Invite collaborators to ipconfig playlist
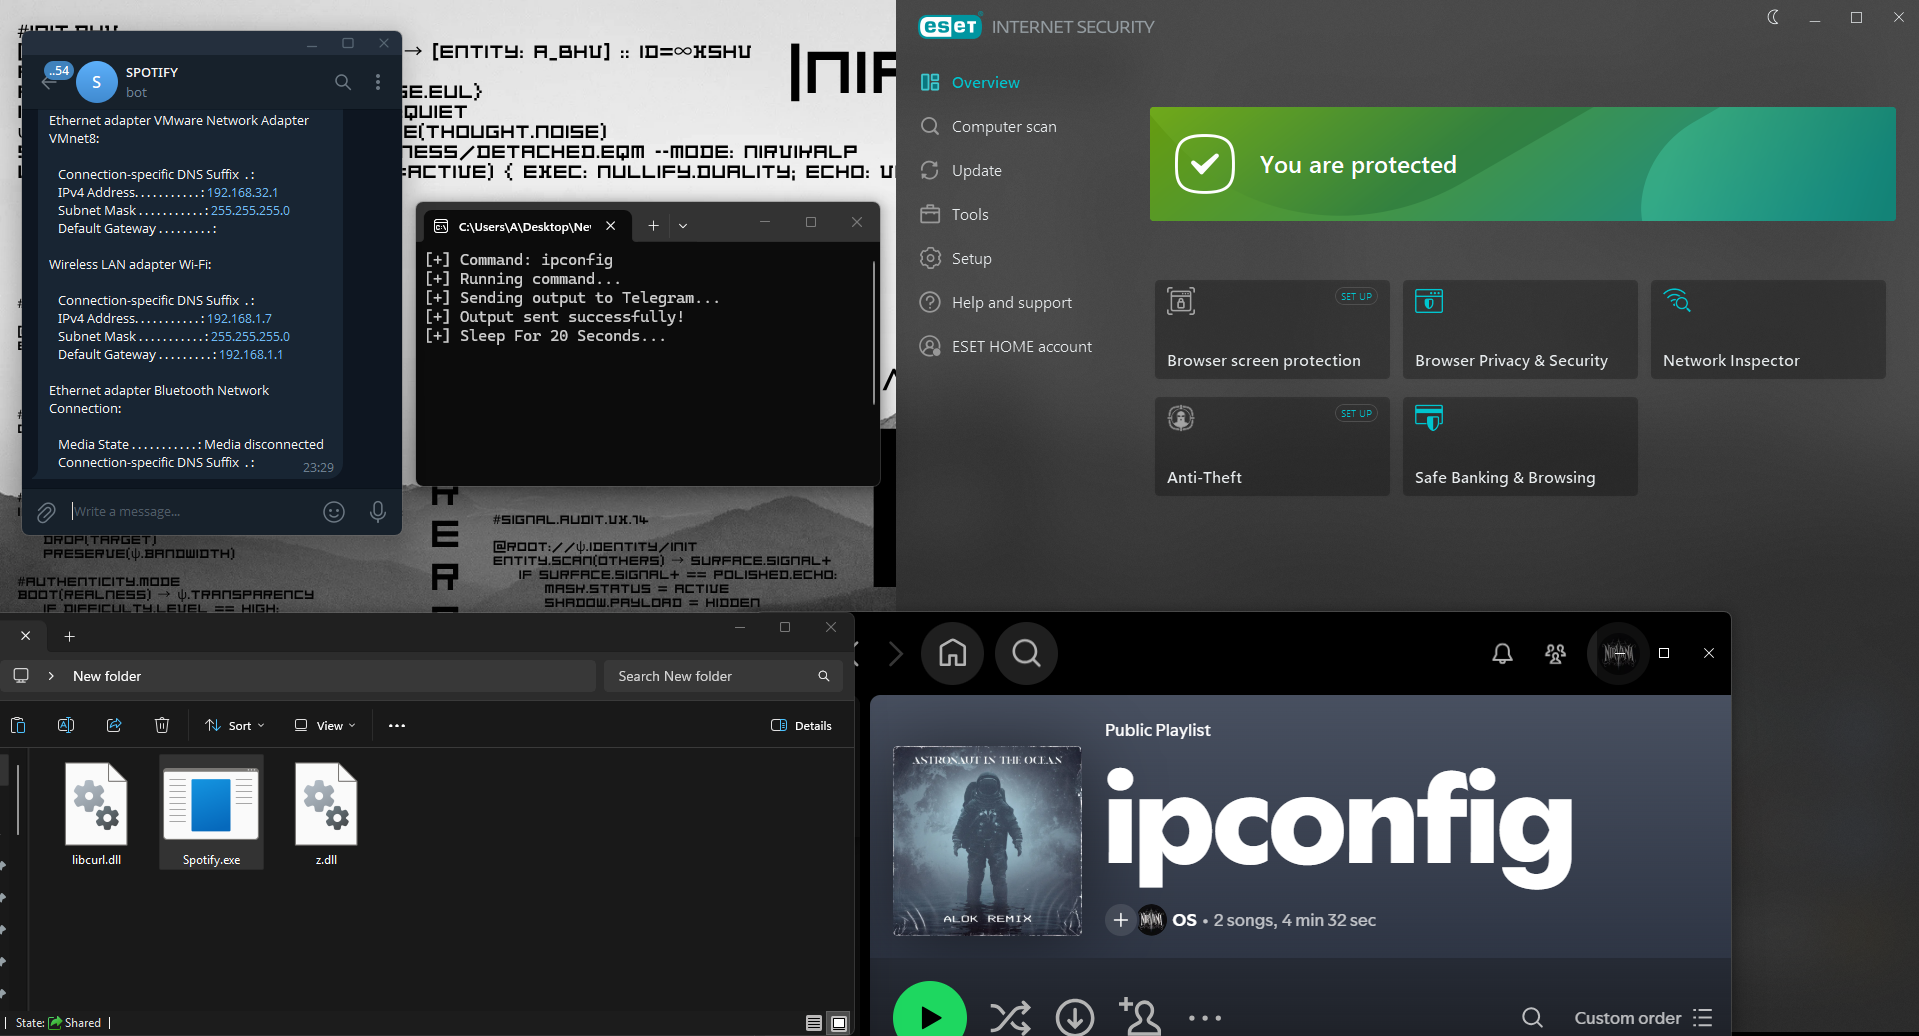1919x1036 pixels. click(x=1140, y=1017)
